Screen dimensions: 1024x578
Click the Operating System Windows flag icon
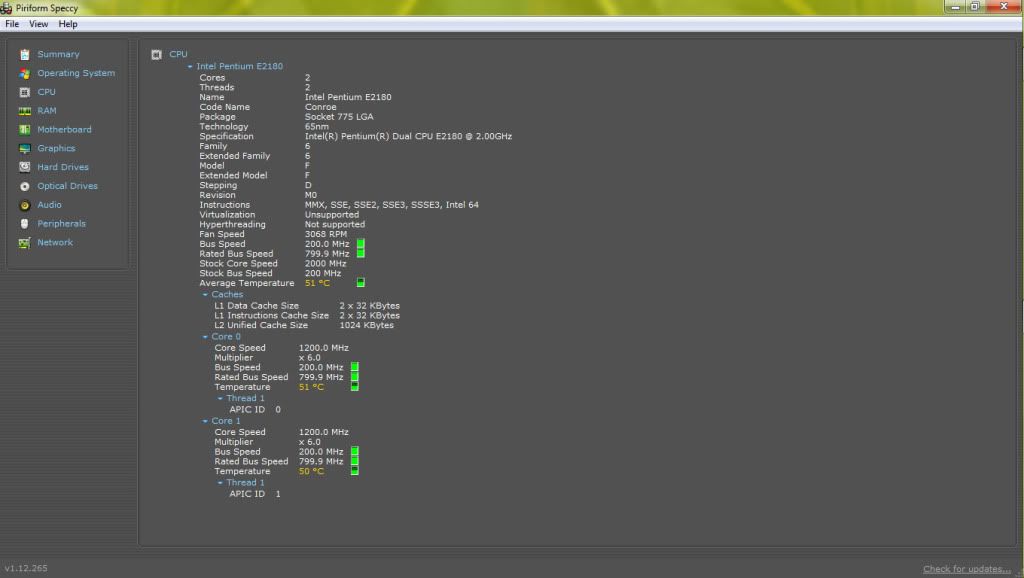tap(25, 74)
